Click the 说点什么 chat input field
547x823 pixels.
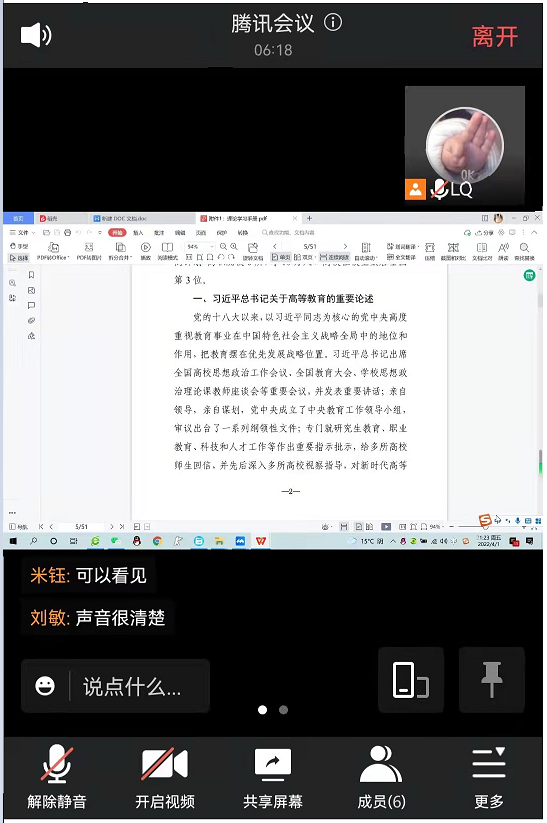click(x=115, y=686)
